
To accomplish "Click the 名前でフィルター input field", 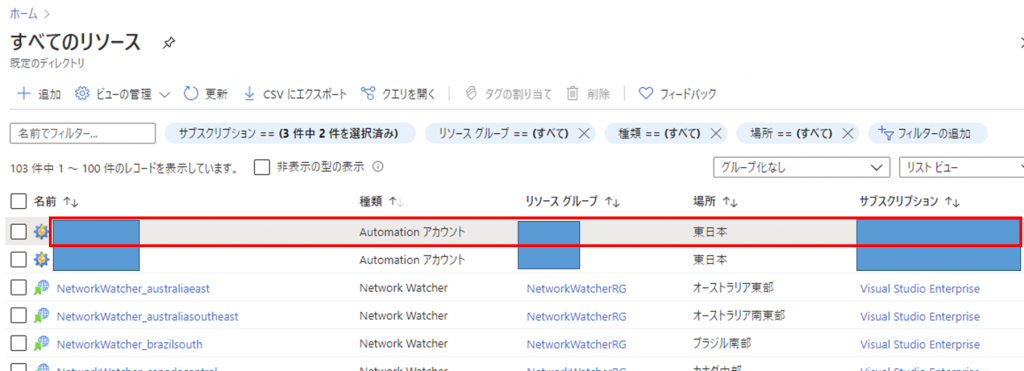I will click(x=83, y=133).
